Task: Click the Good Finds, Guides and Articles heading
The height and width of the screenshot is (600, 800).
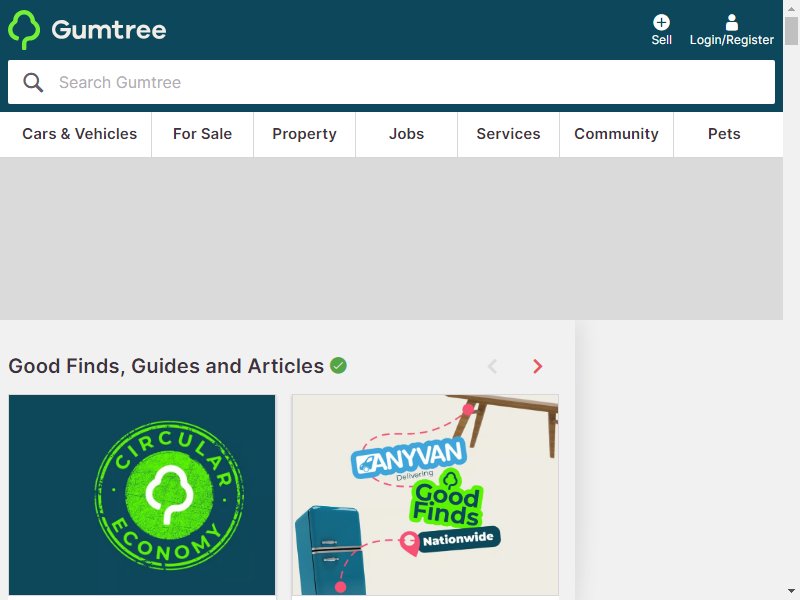Action: click(166, 366)
